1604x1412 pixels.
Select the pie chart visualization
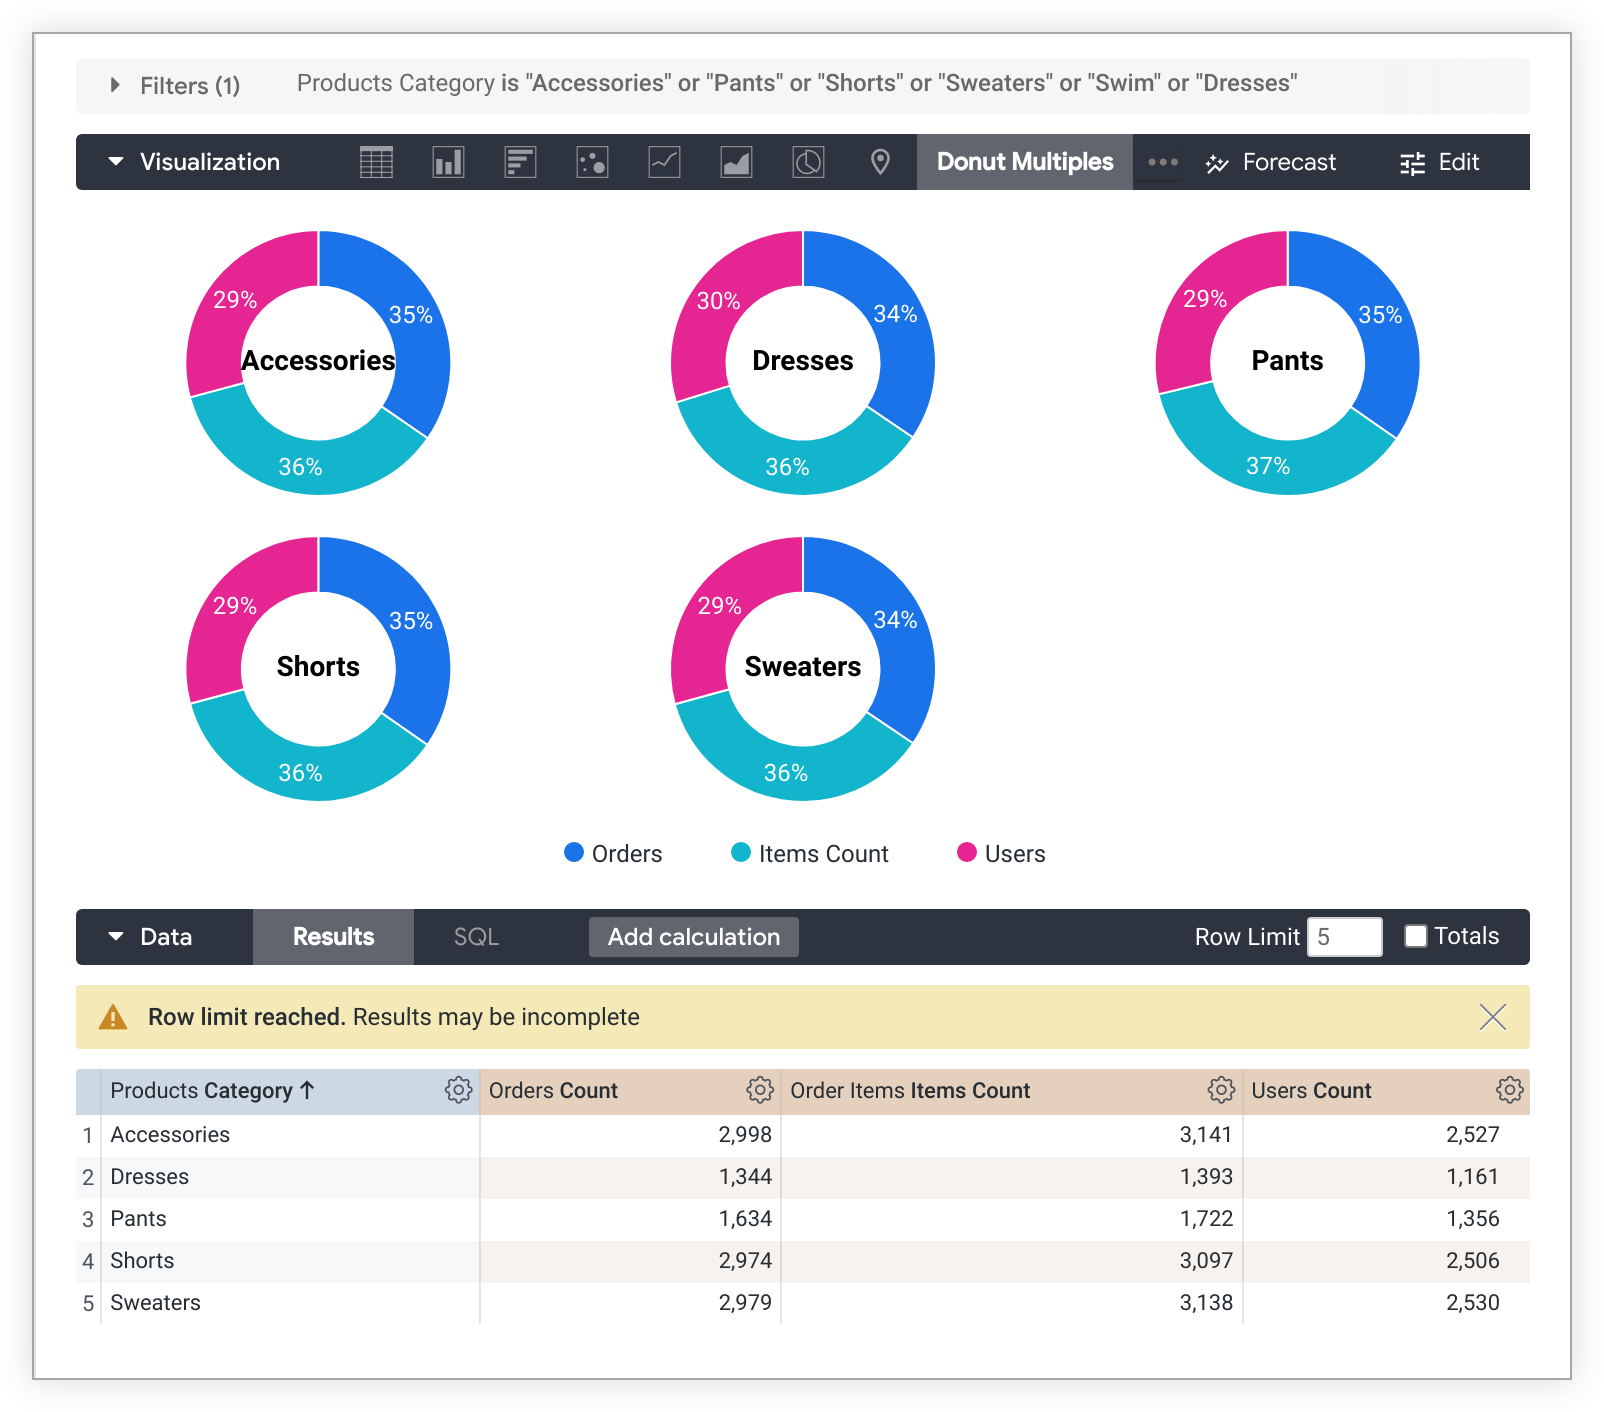(808, 161)
